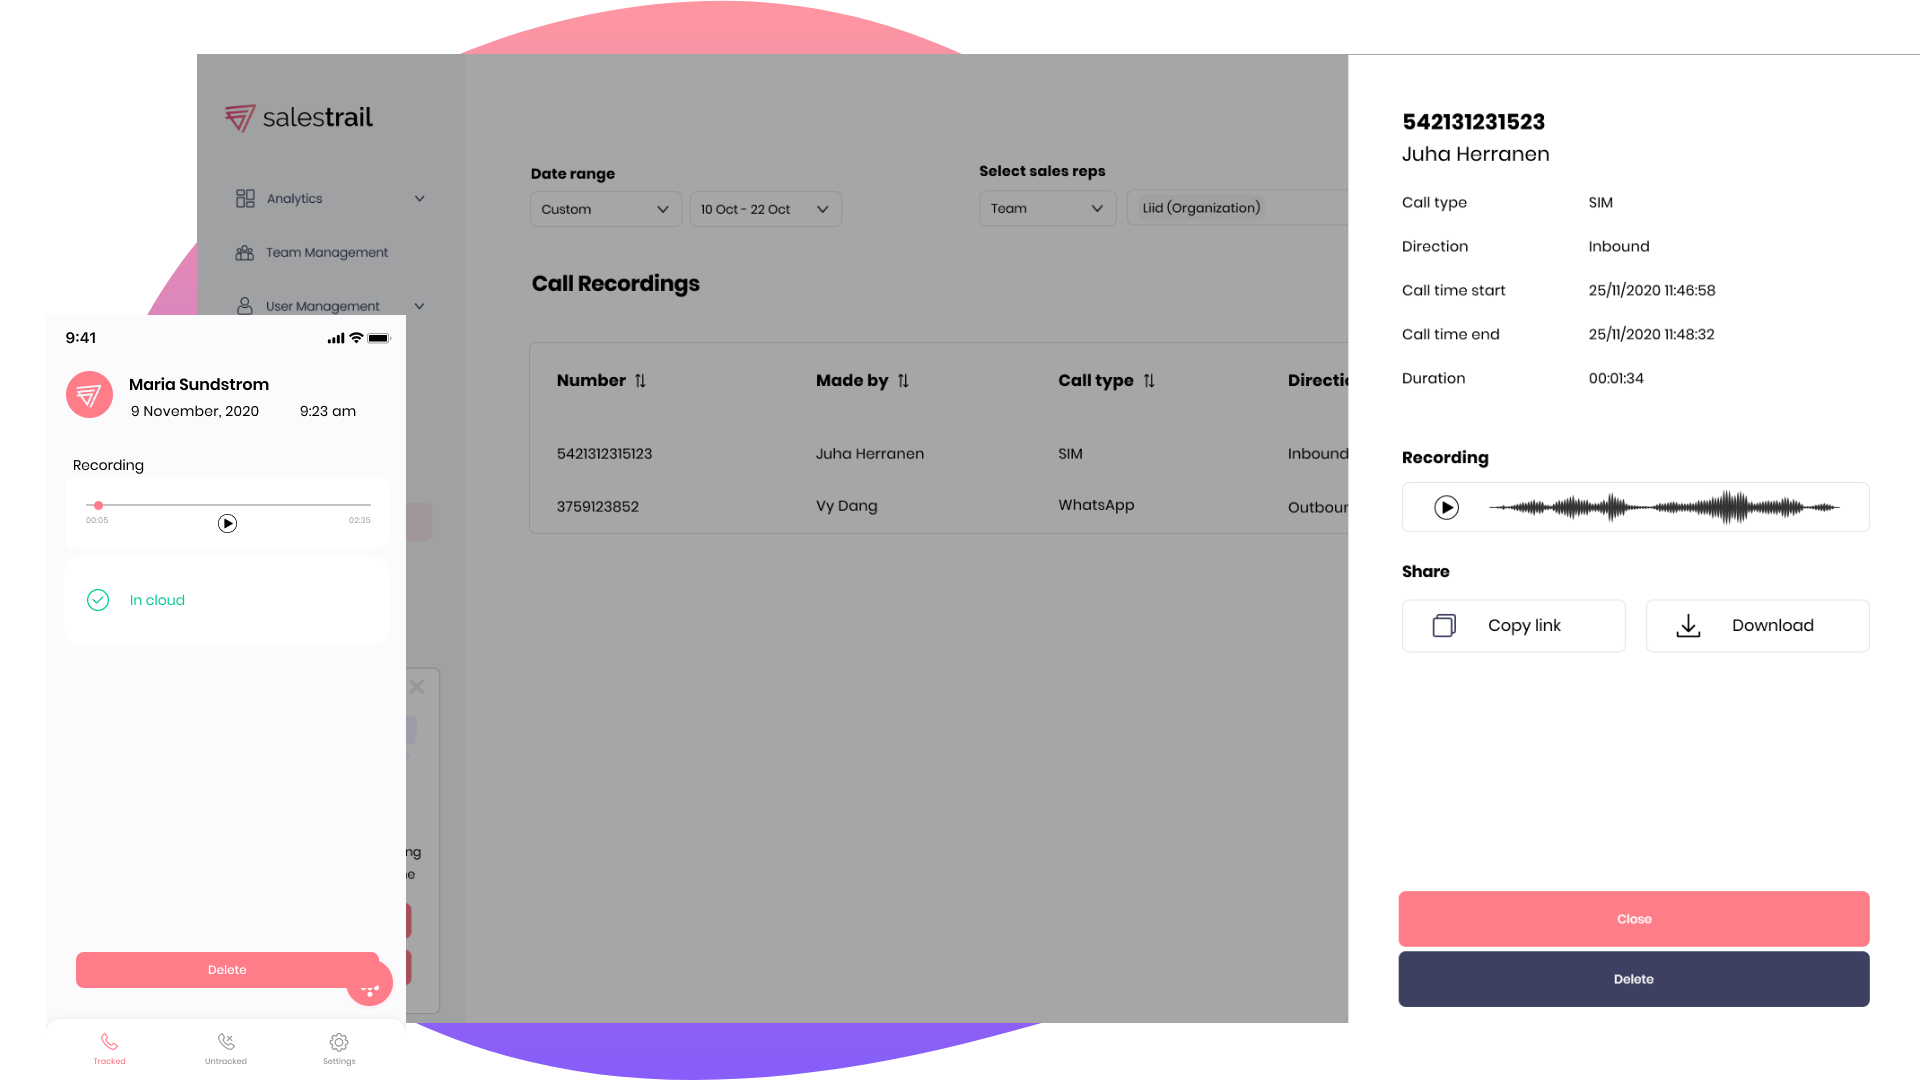
Task: Click the Settings gear icon in mobile app
Action: [x=339, y=1040]
